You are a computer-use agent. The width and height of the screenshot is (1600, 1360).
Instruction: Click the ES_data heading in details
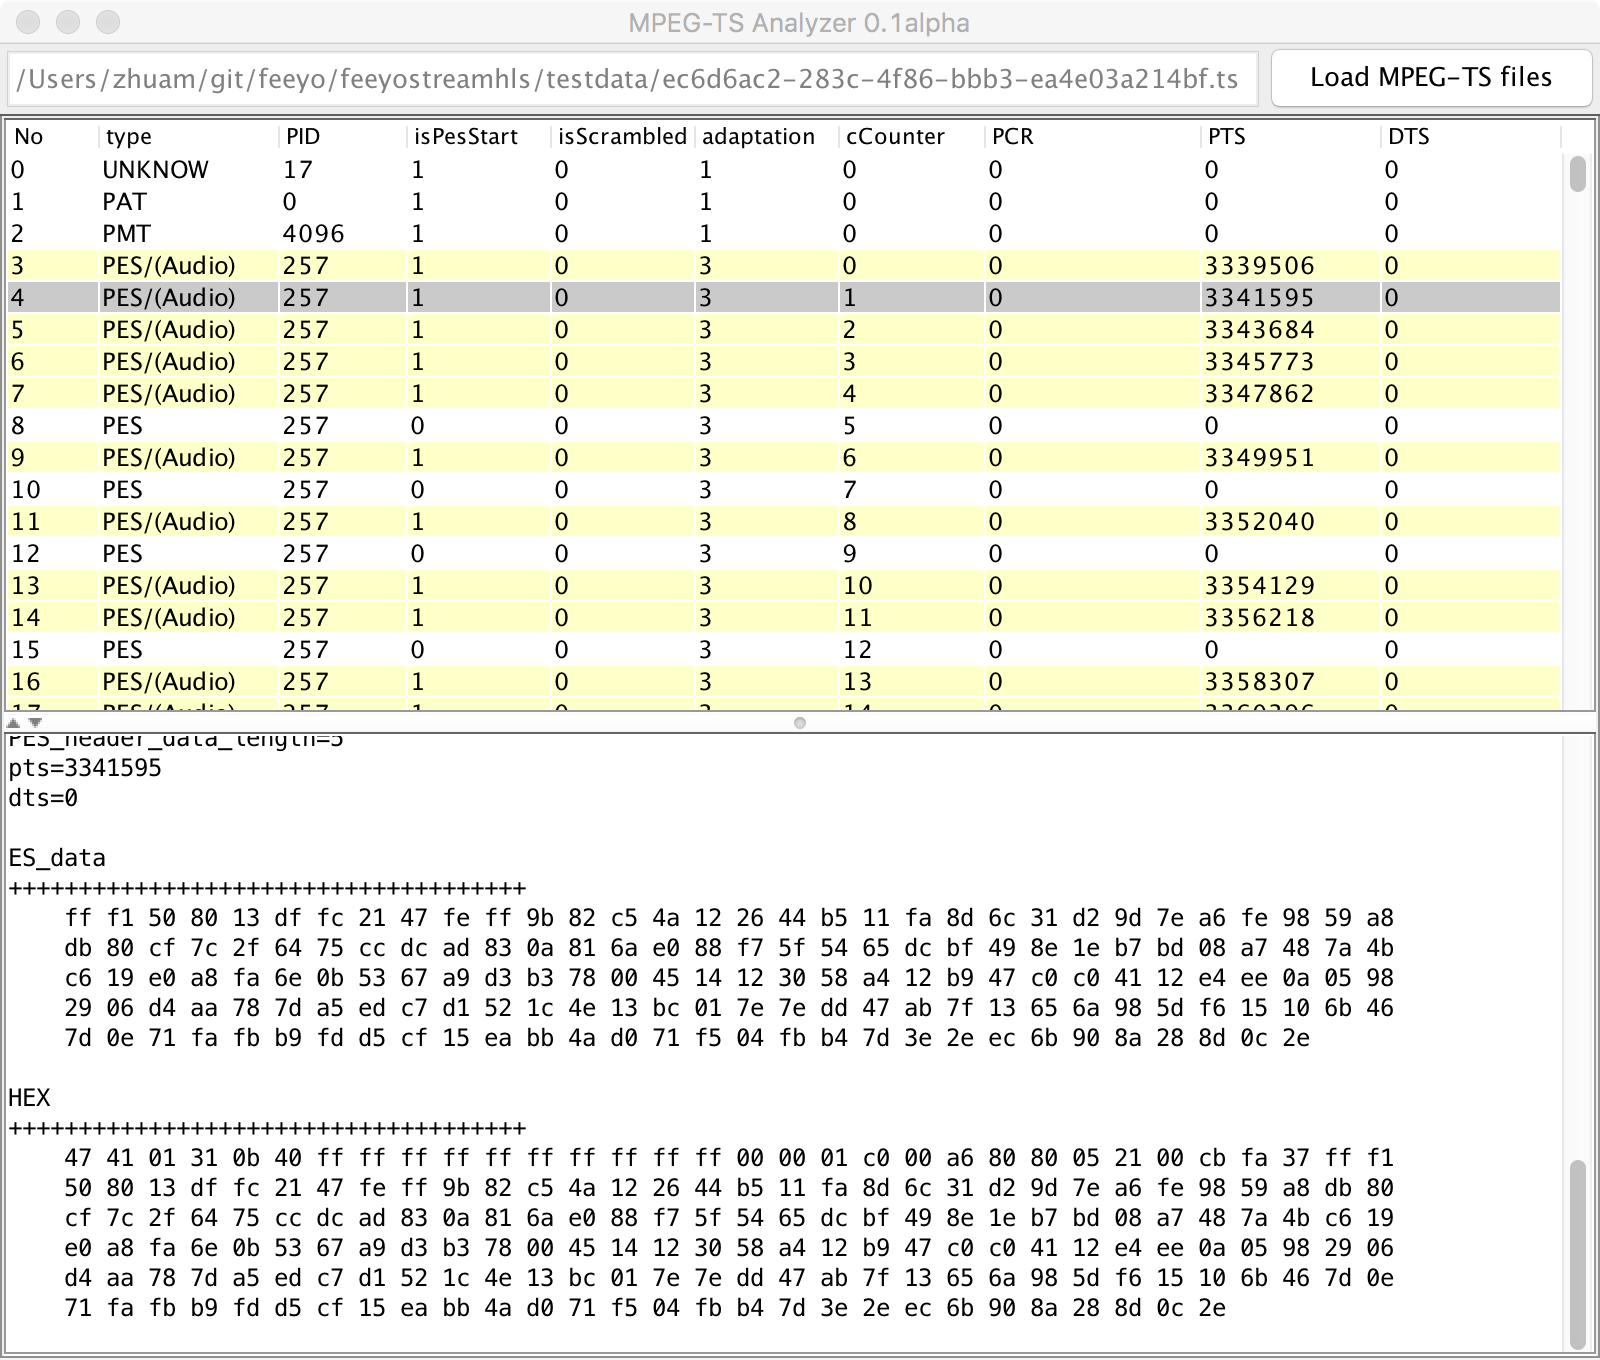(x=57, y=858)
